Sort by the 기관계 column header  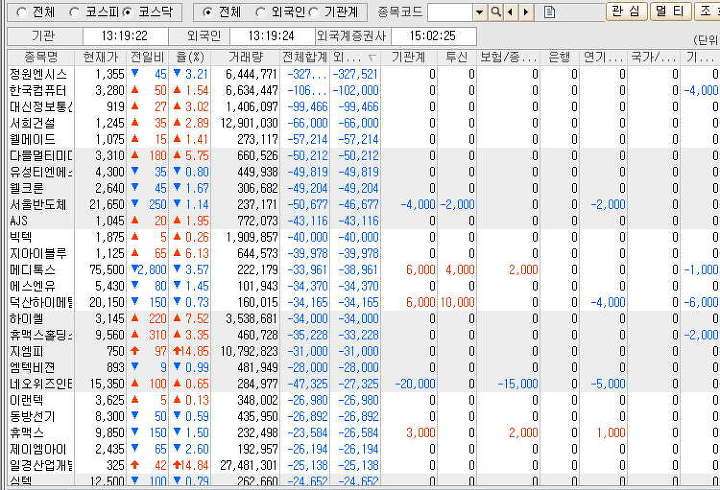[409, 57]
